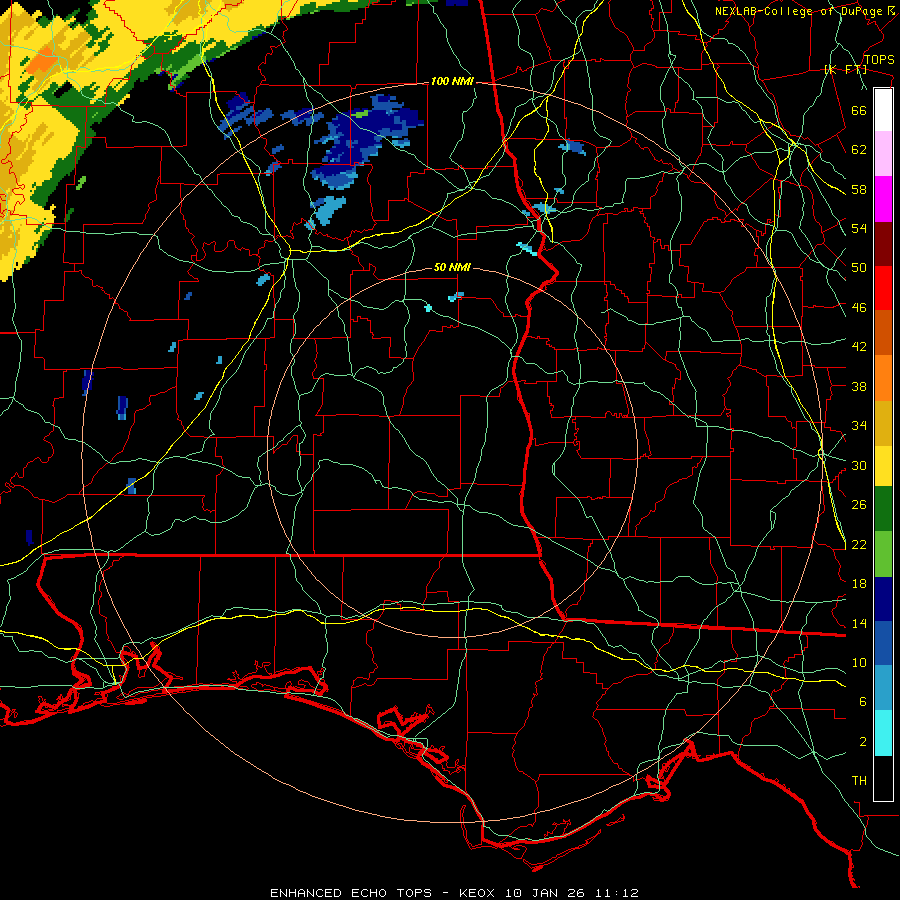Click the bright red legend swatch
This screenshot has height=900, width=900.
pyautogui.click(x=883, y=288)
